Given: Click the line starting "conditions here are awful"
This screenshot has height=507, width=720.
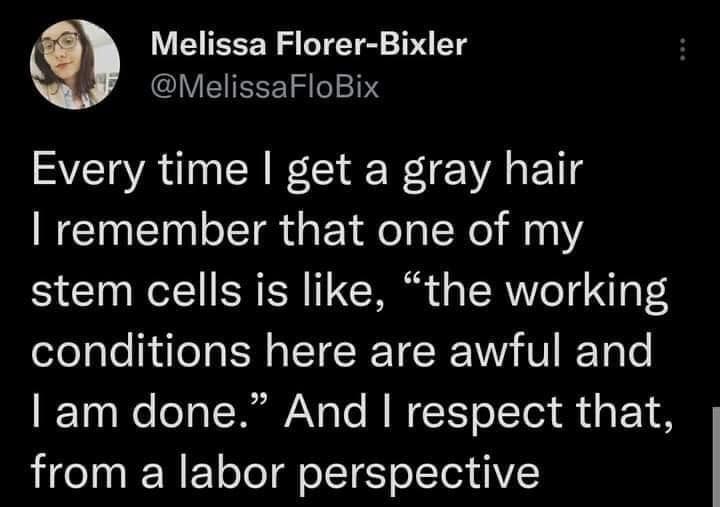Looking at the screenshot, I should tap(342, 353).
